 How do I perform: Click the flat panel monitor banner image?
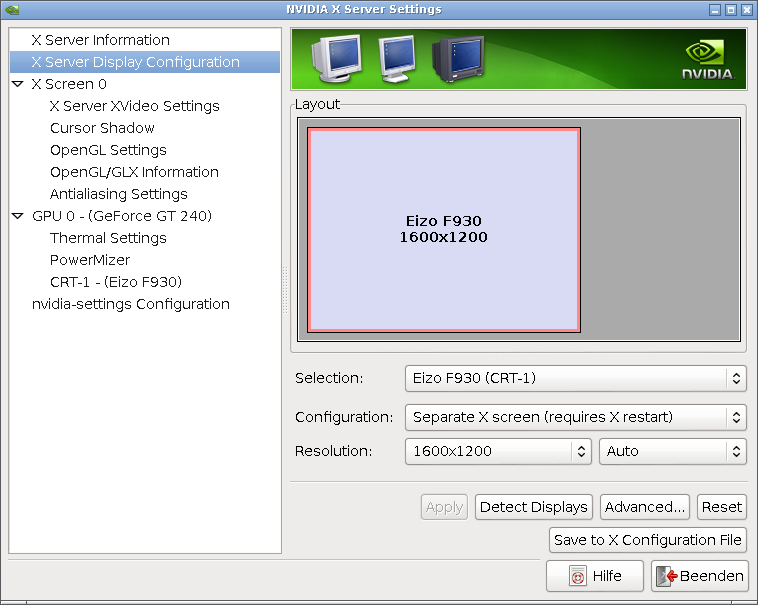click(x=397, y=59)
